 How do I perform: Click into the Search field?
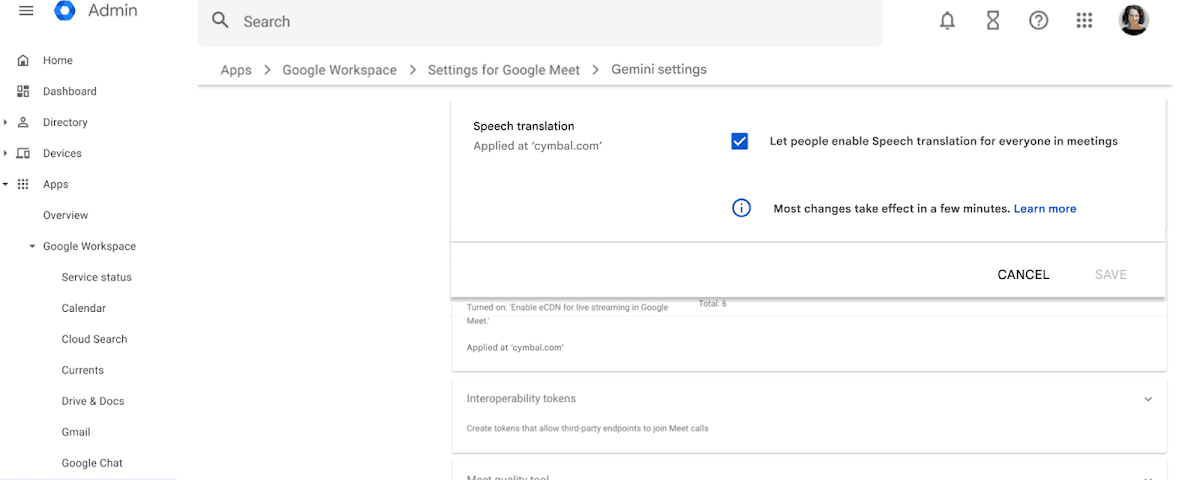(x=540, y=21)
